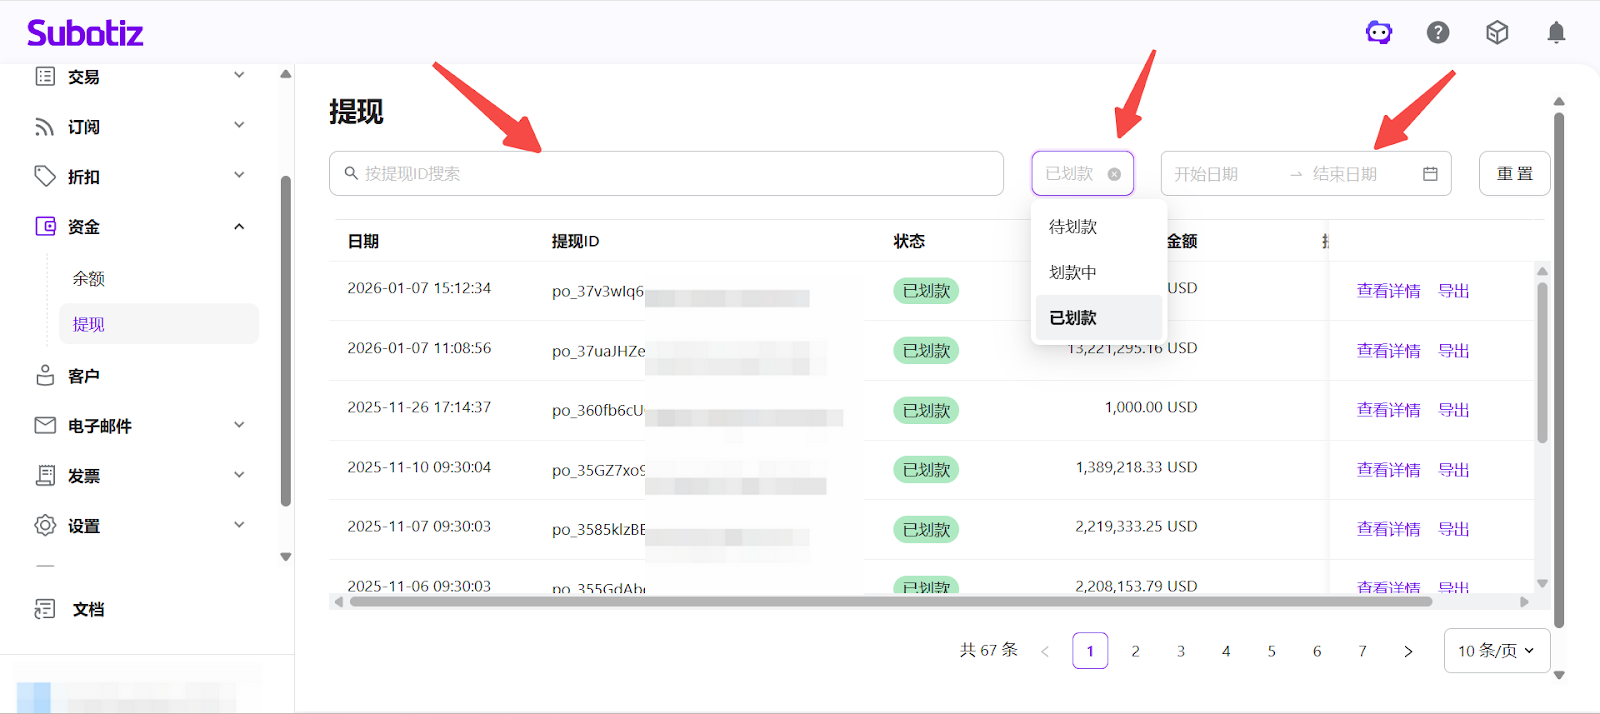Go to page 3 of results
1600x714 pixels.
(1181, 651)
